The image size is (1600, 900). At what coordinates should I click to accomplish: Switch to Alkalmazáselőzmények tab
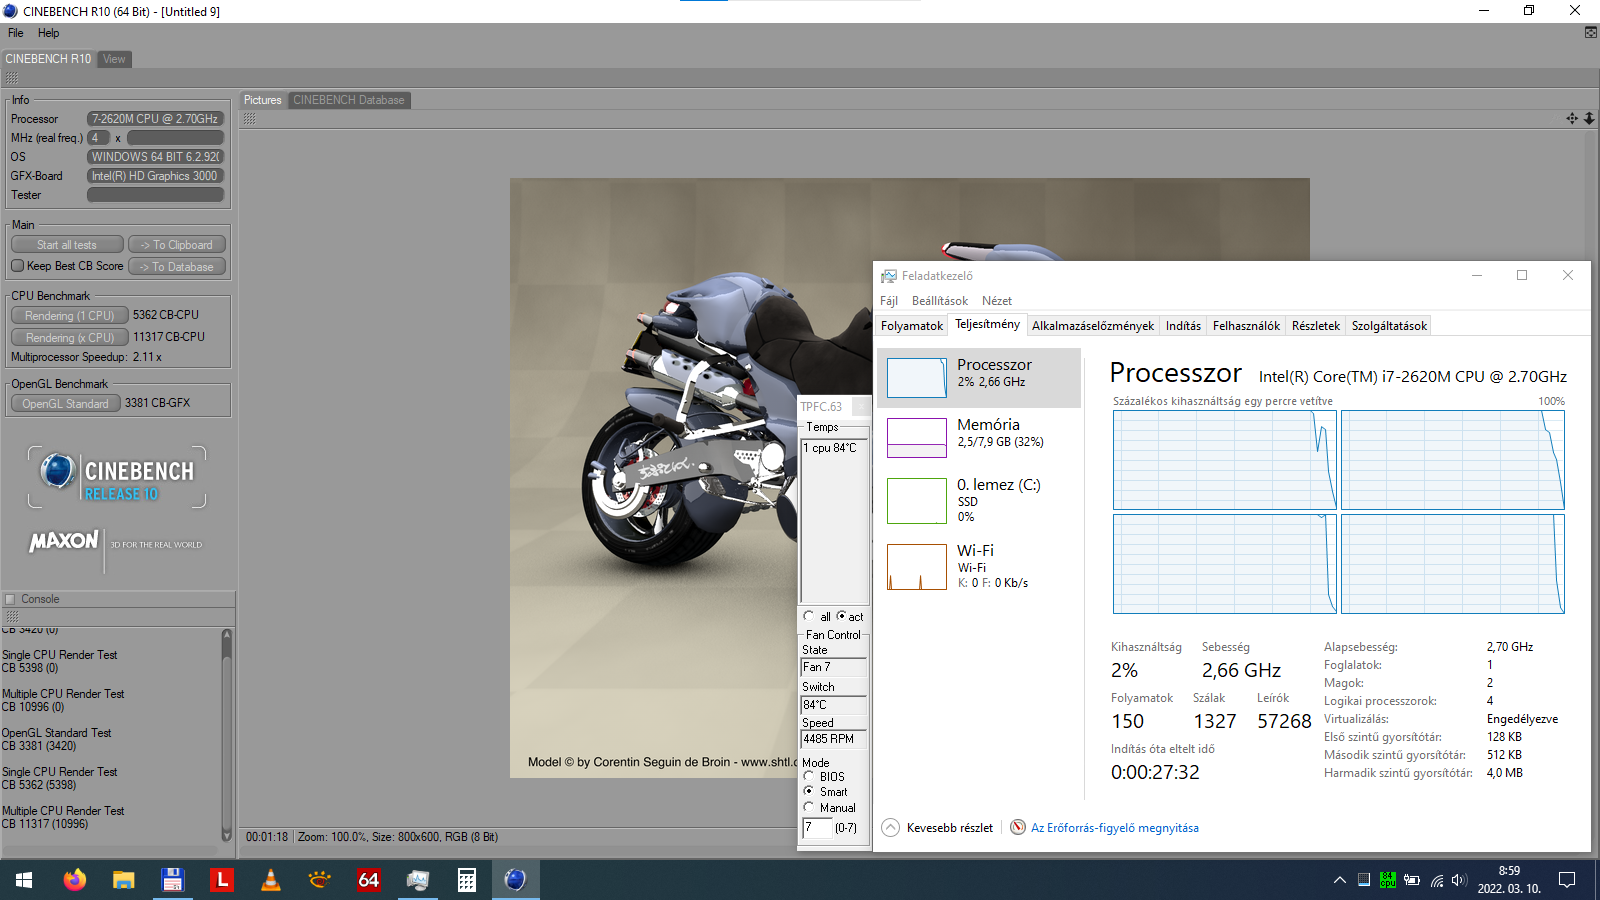pos(1092,326)
